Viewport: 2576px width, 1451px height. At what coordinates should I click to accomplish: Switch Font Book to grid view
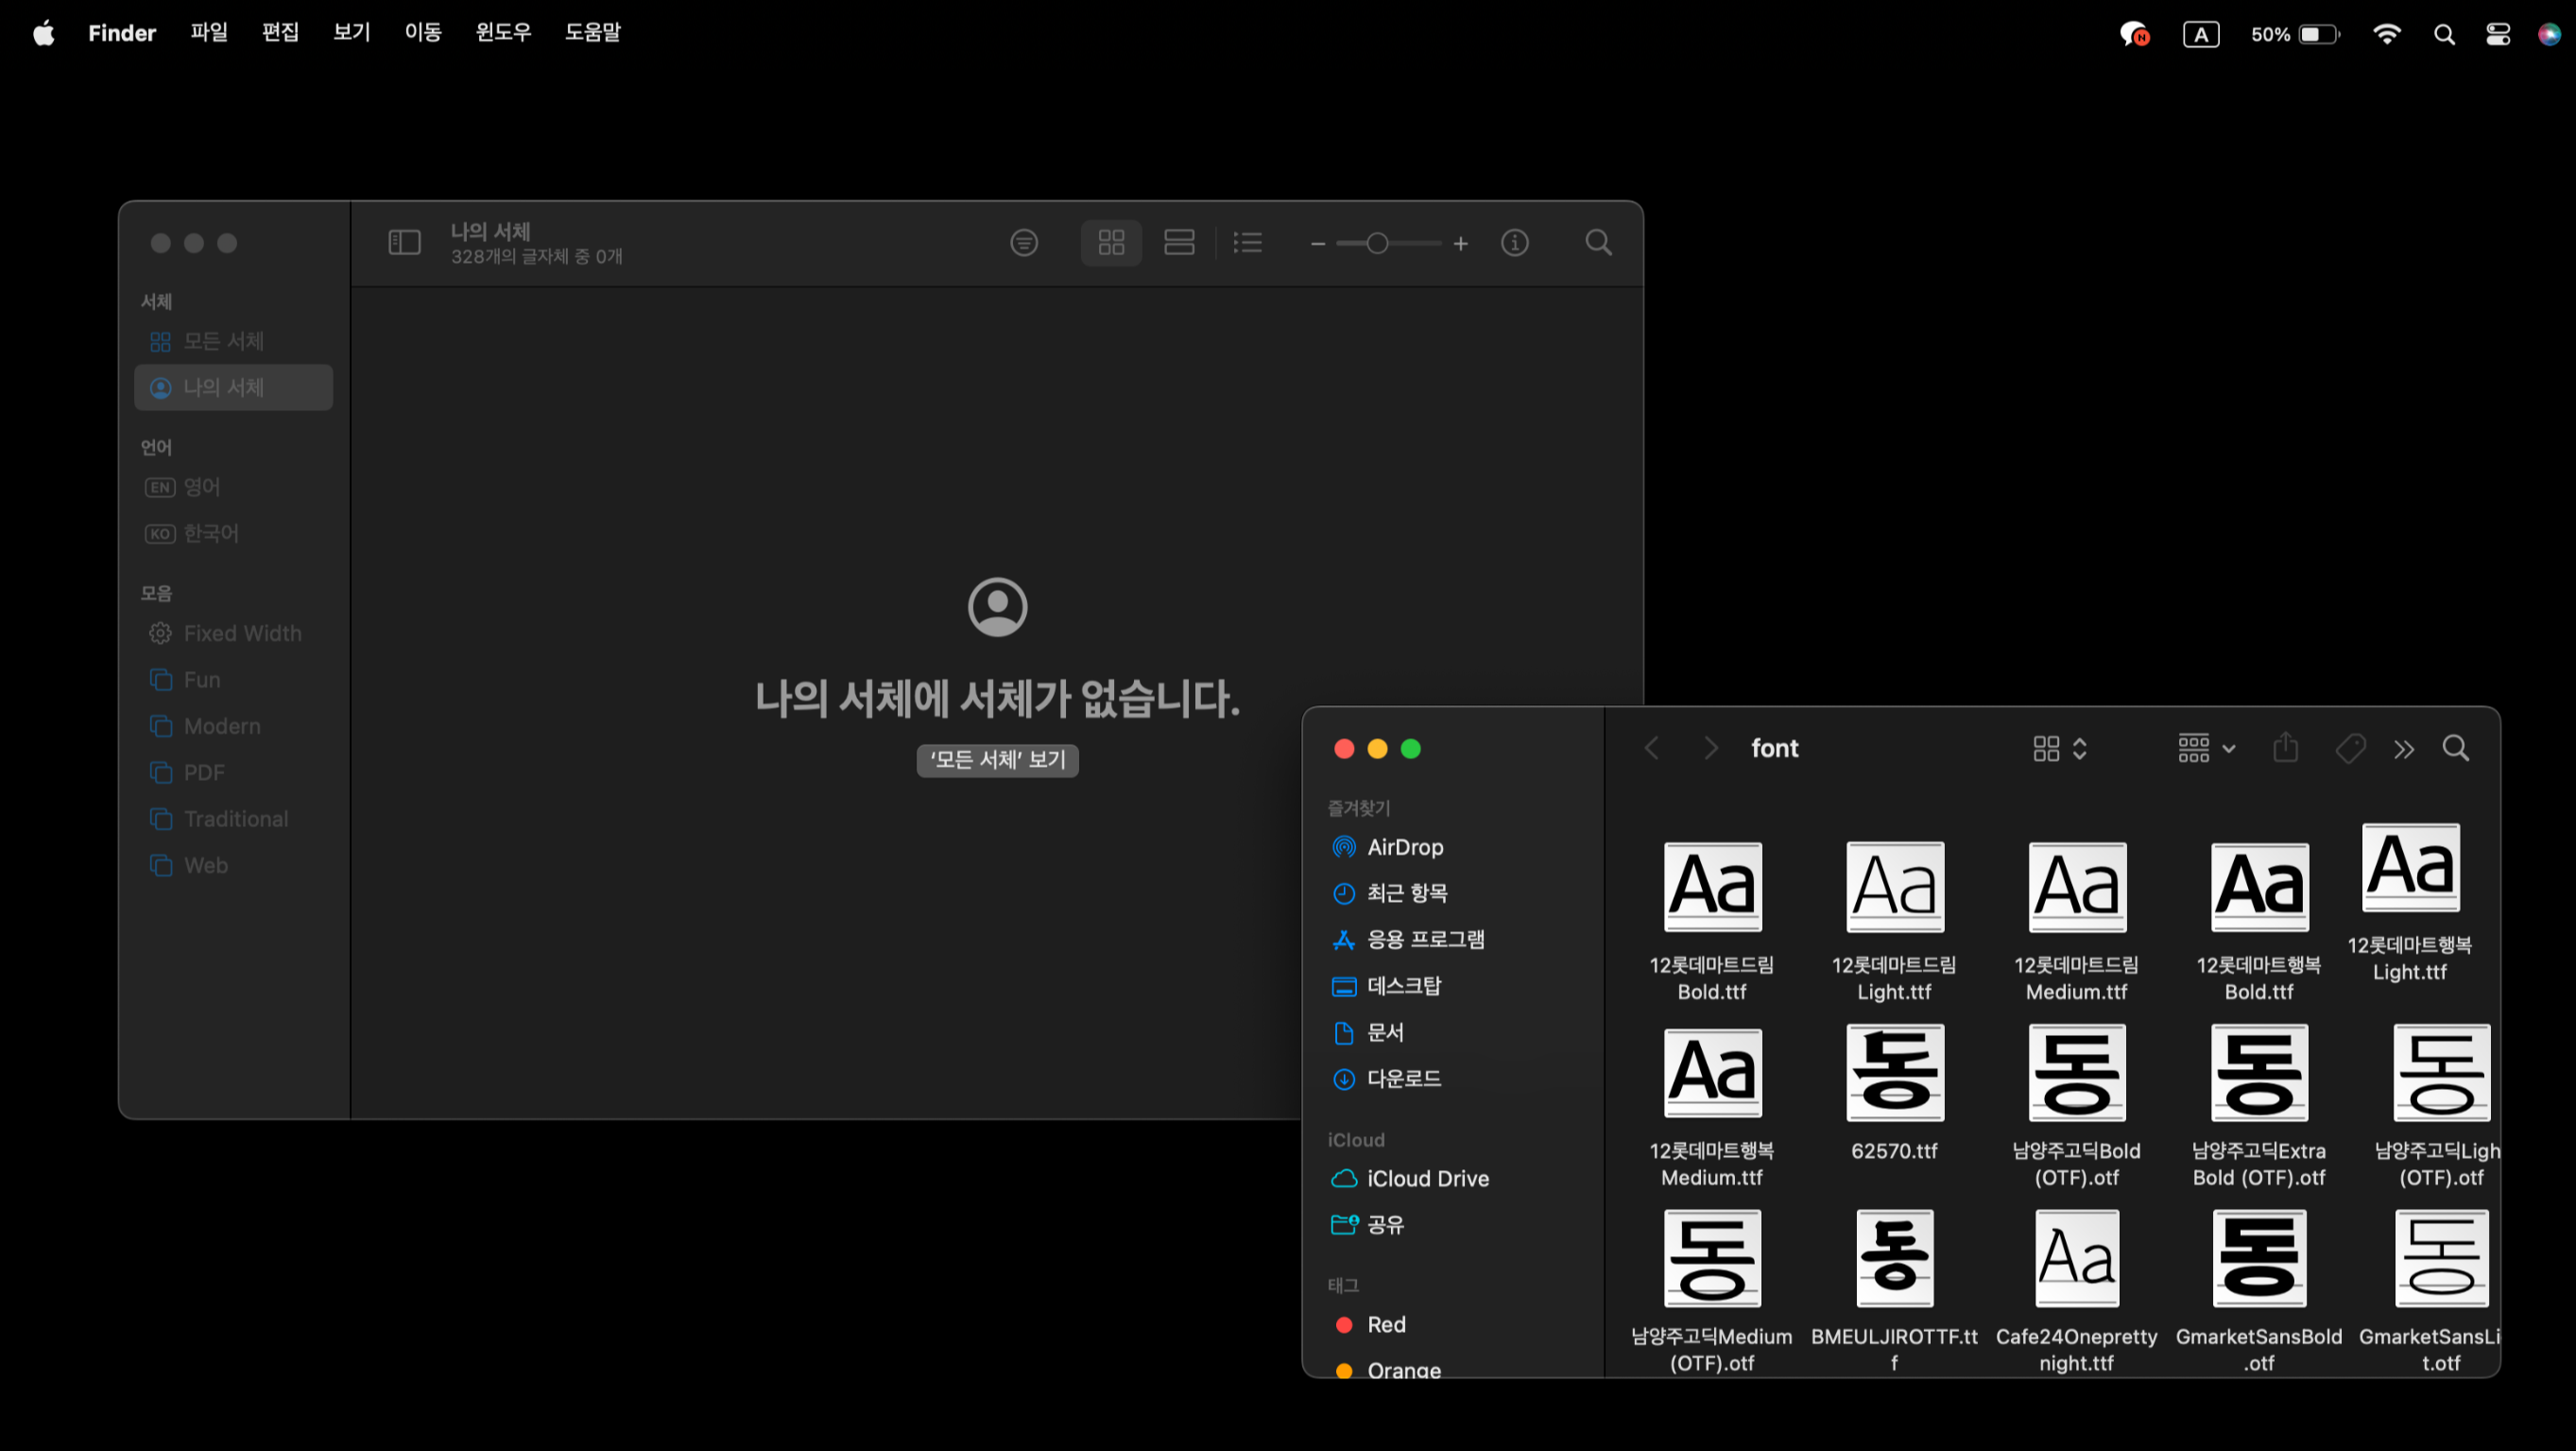pyautogui.click(x=1111, y=242)
